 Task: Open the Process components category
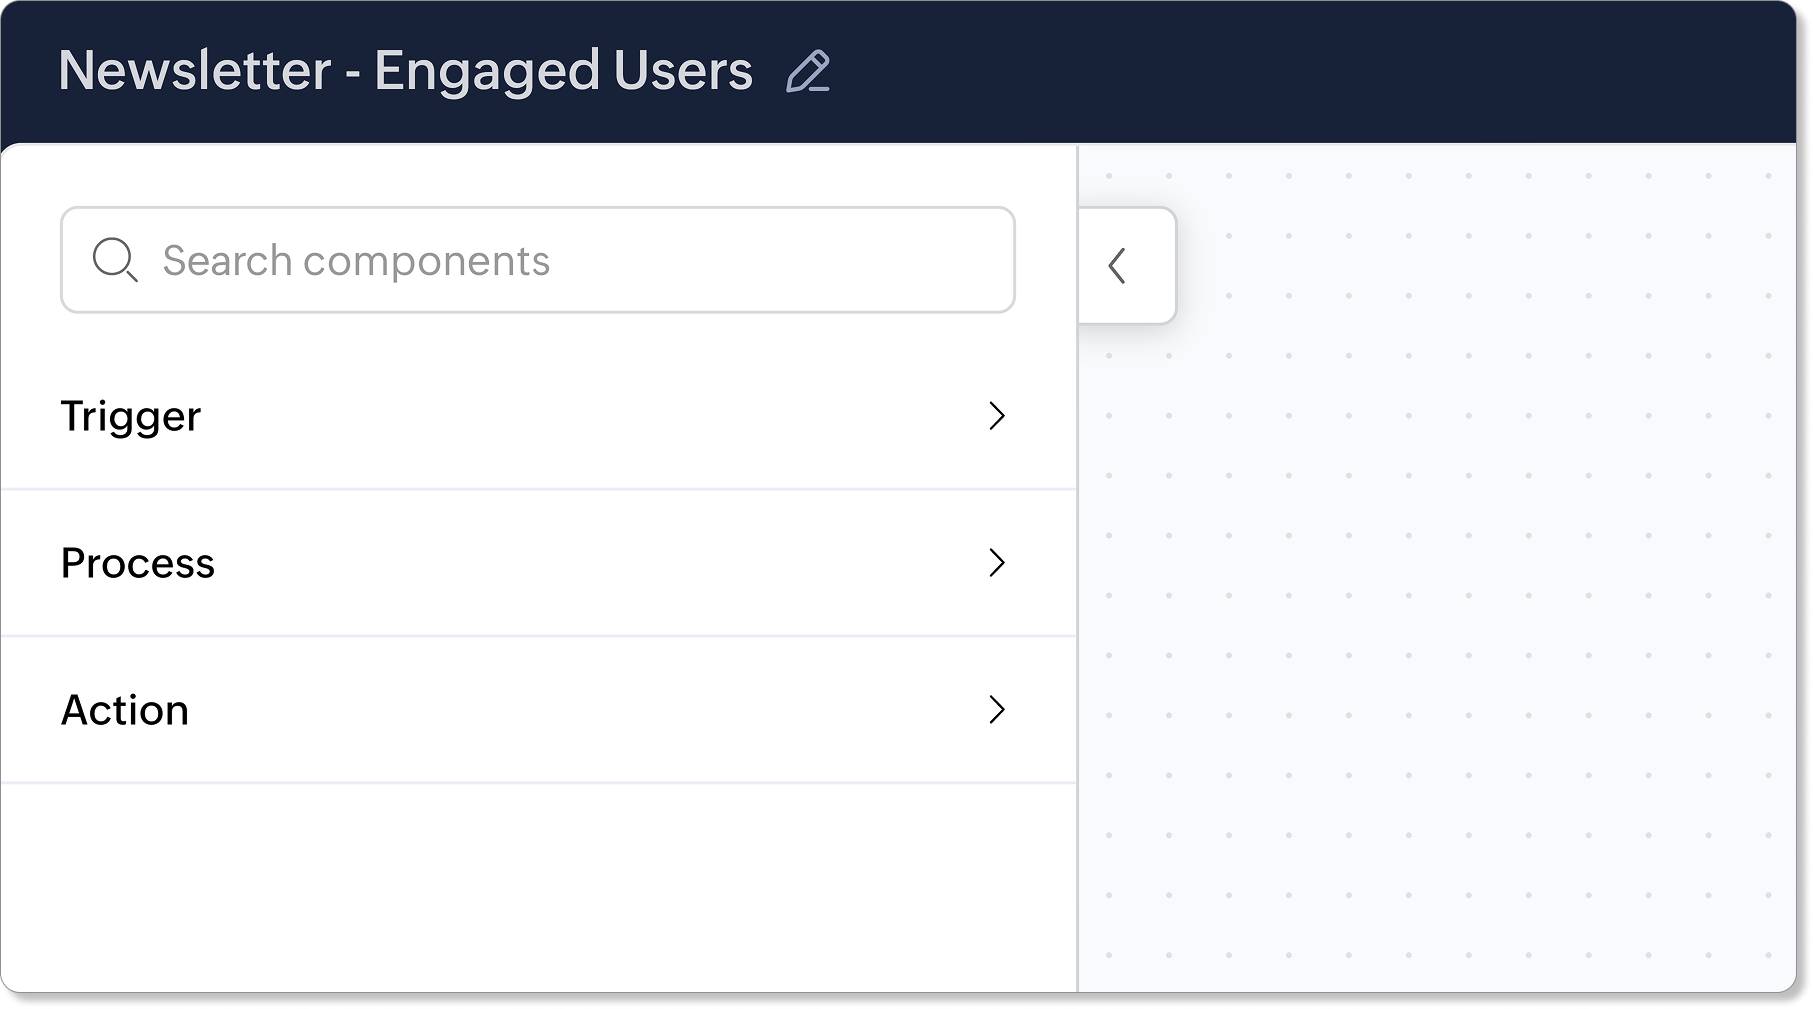point(538,563)
